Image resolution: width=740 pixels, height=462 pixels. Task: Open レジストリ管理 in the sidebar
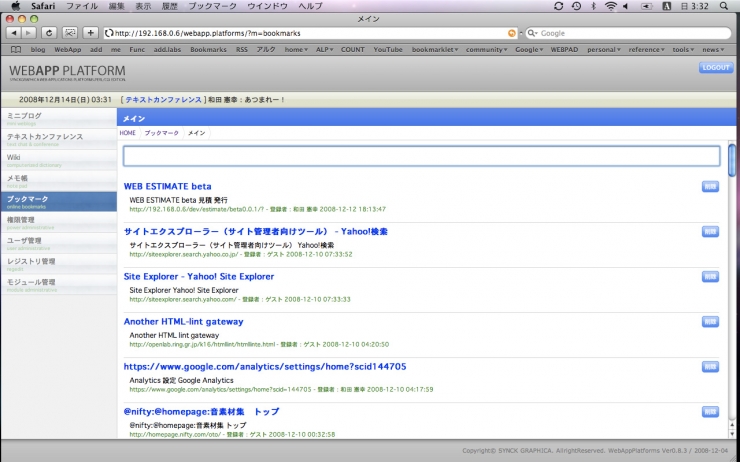pyautogui.click(x=59, y=264)
